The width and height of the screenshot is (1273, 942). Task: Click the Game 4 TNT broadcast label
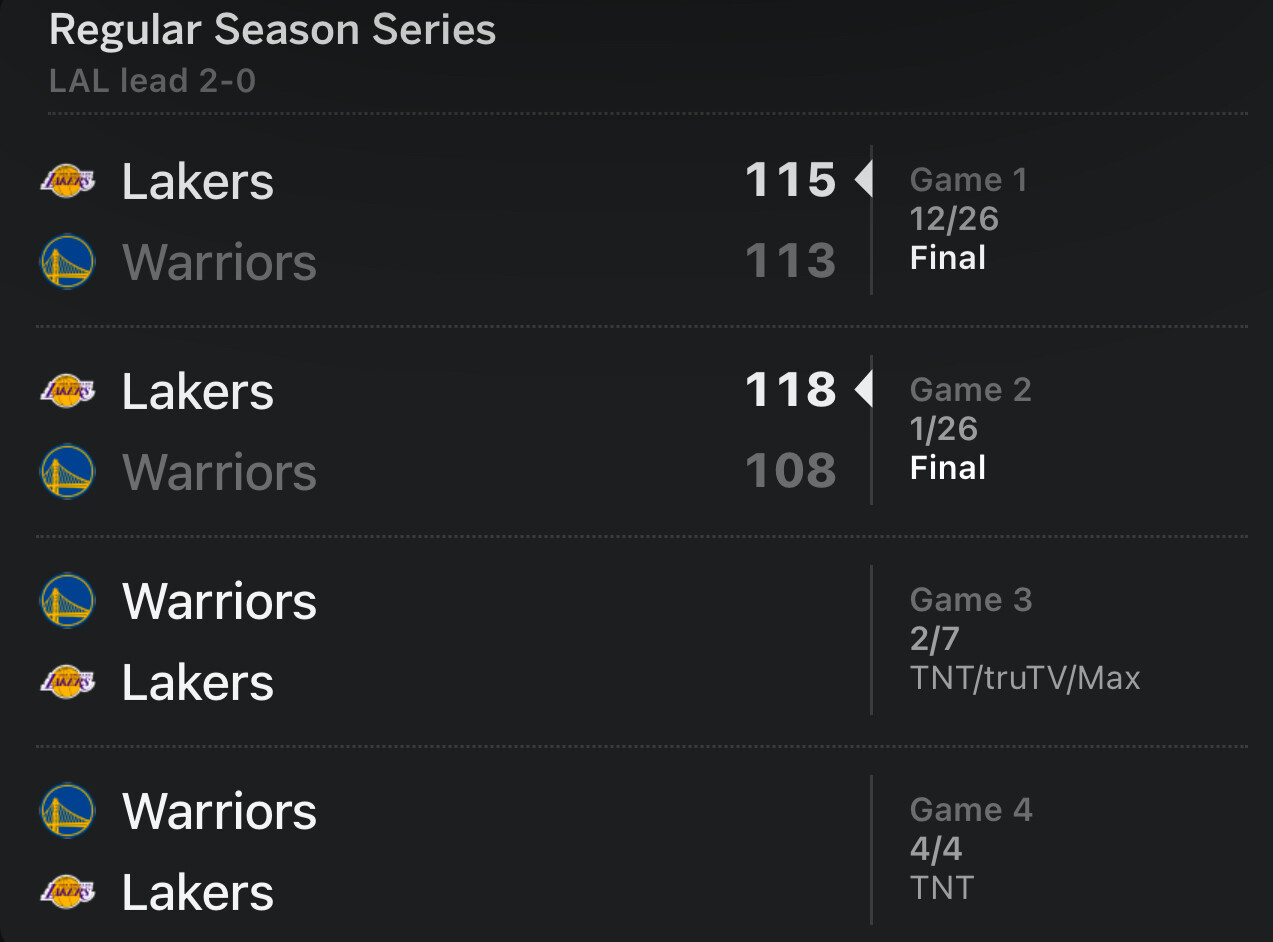click(941, 888)
